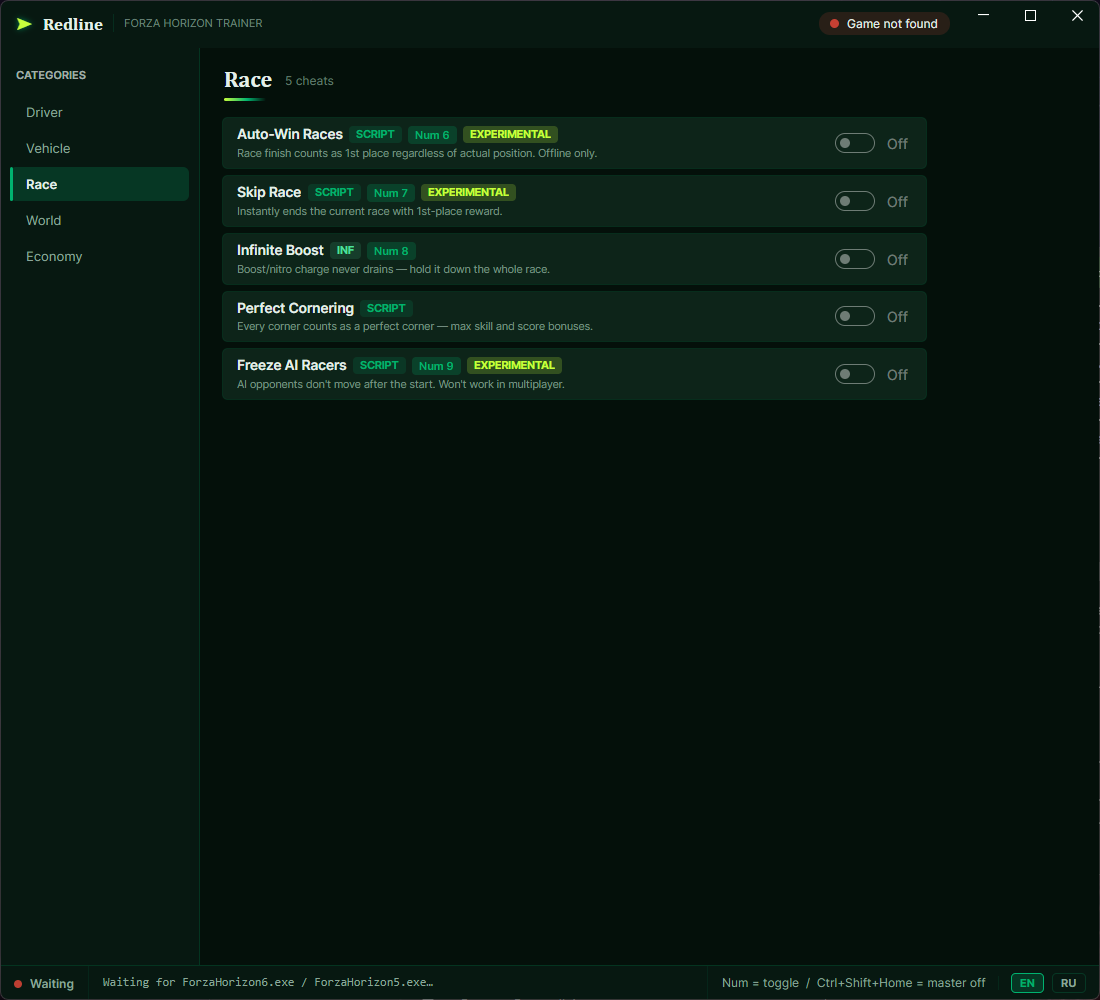This screenshot has width=1100, height=1000.
Task: Open the Economy category
Action: click(100, 256)
